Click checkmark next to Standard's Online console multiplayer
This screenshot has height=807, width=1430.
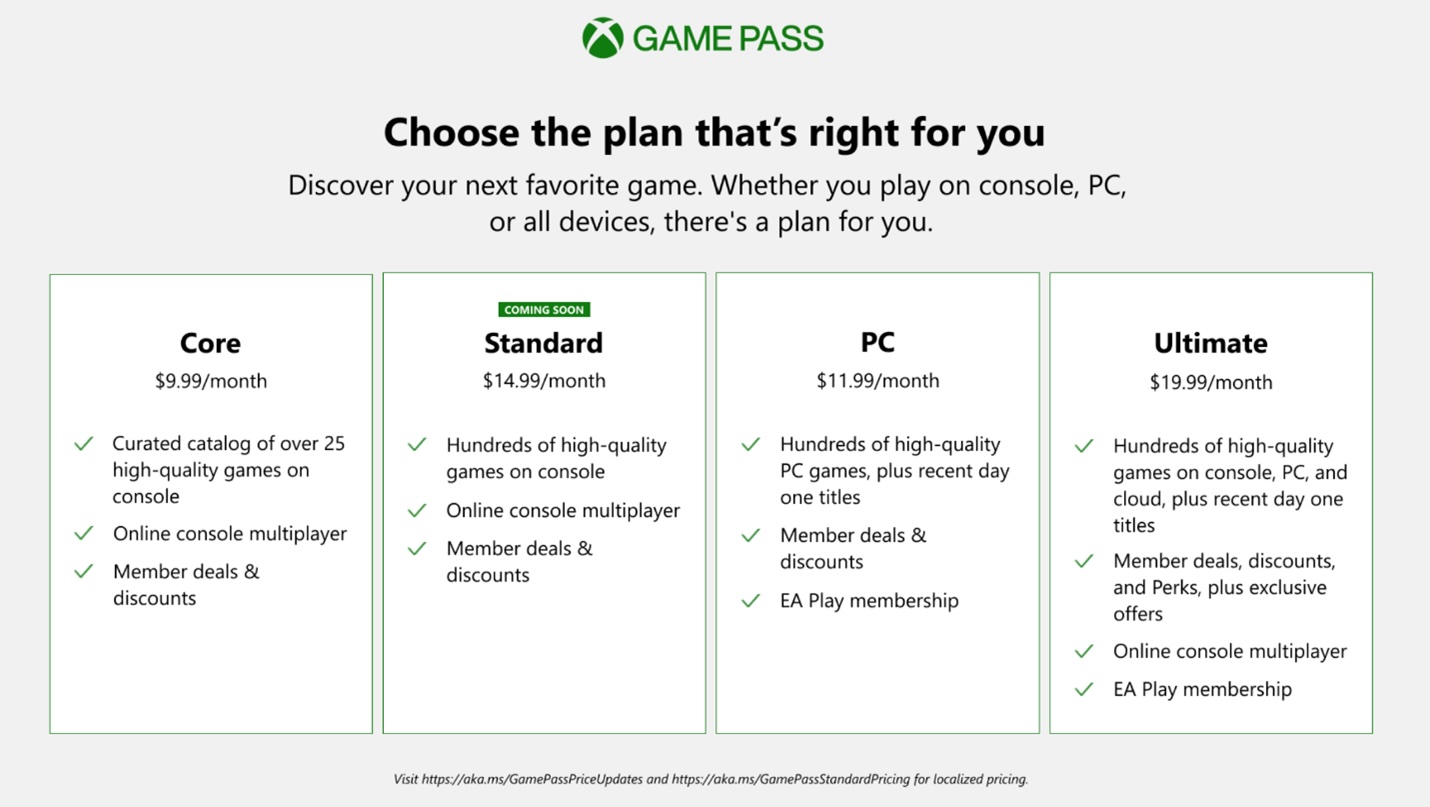(417, 510)
